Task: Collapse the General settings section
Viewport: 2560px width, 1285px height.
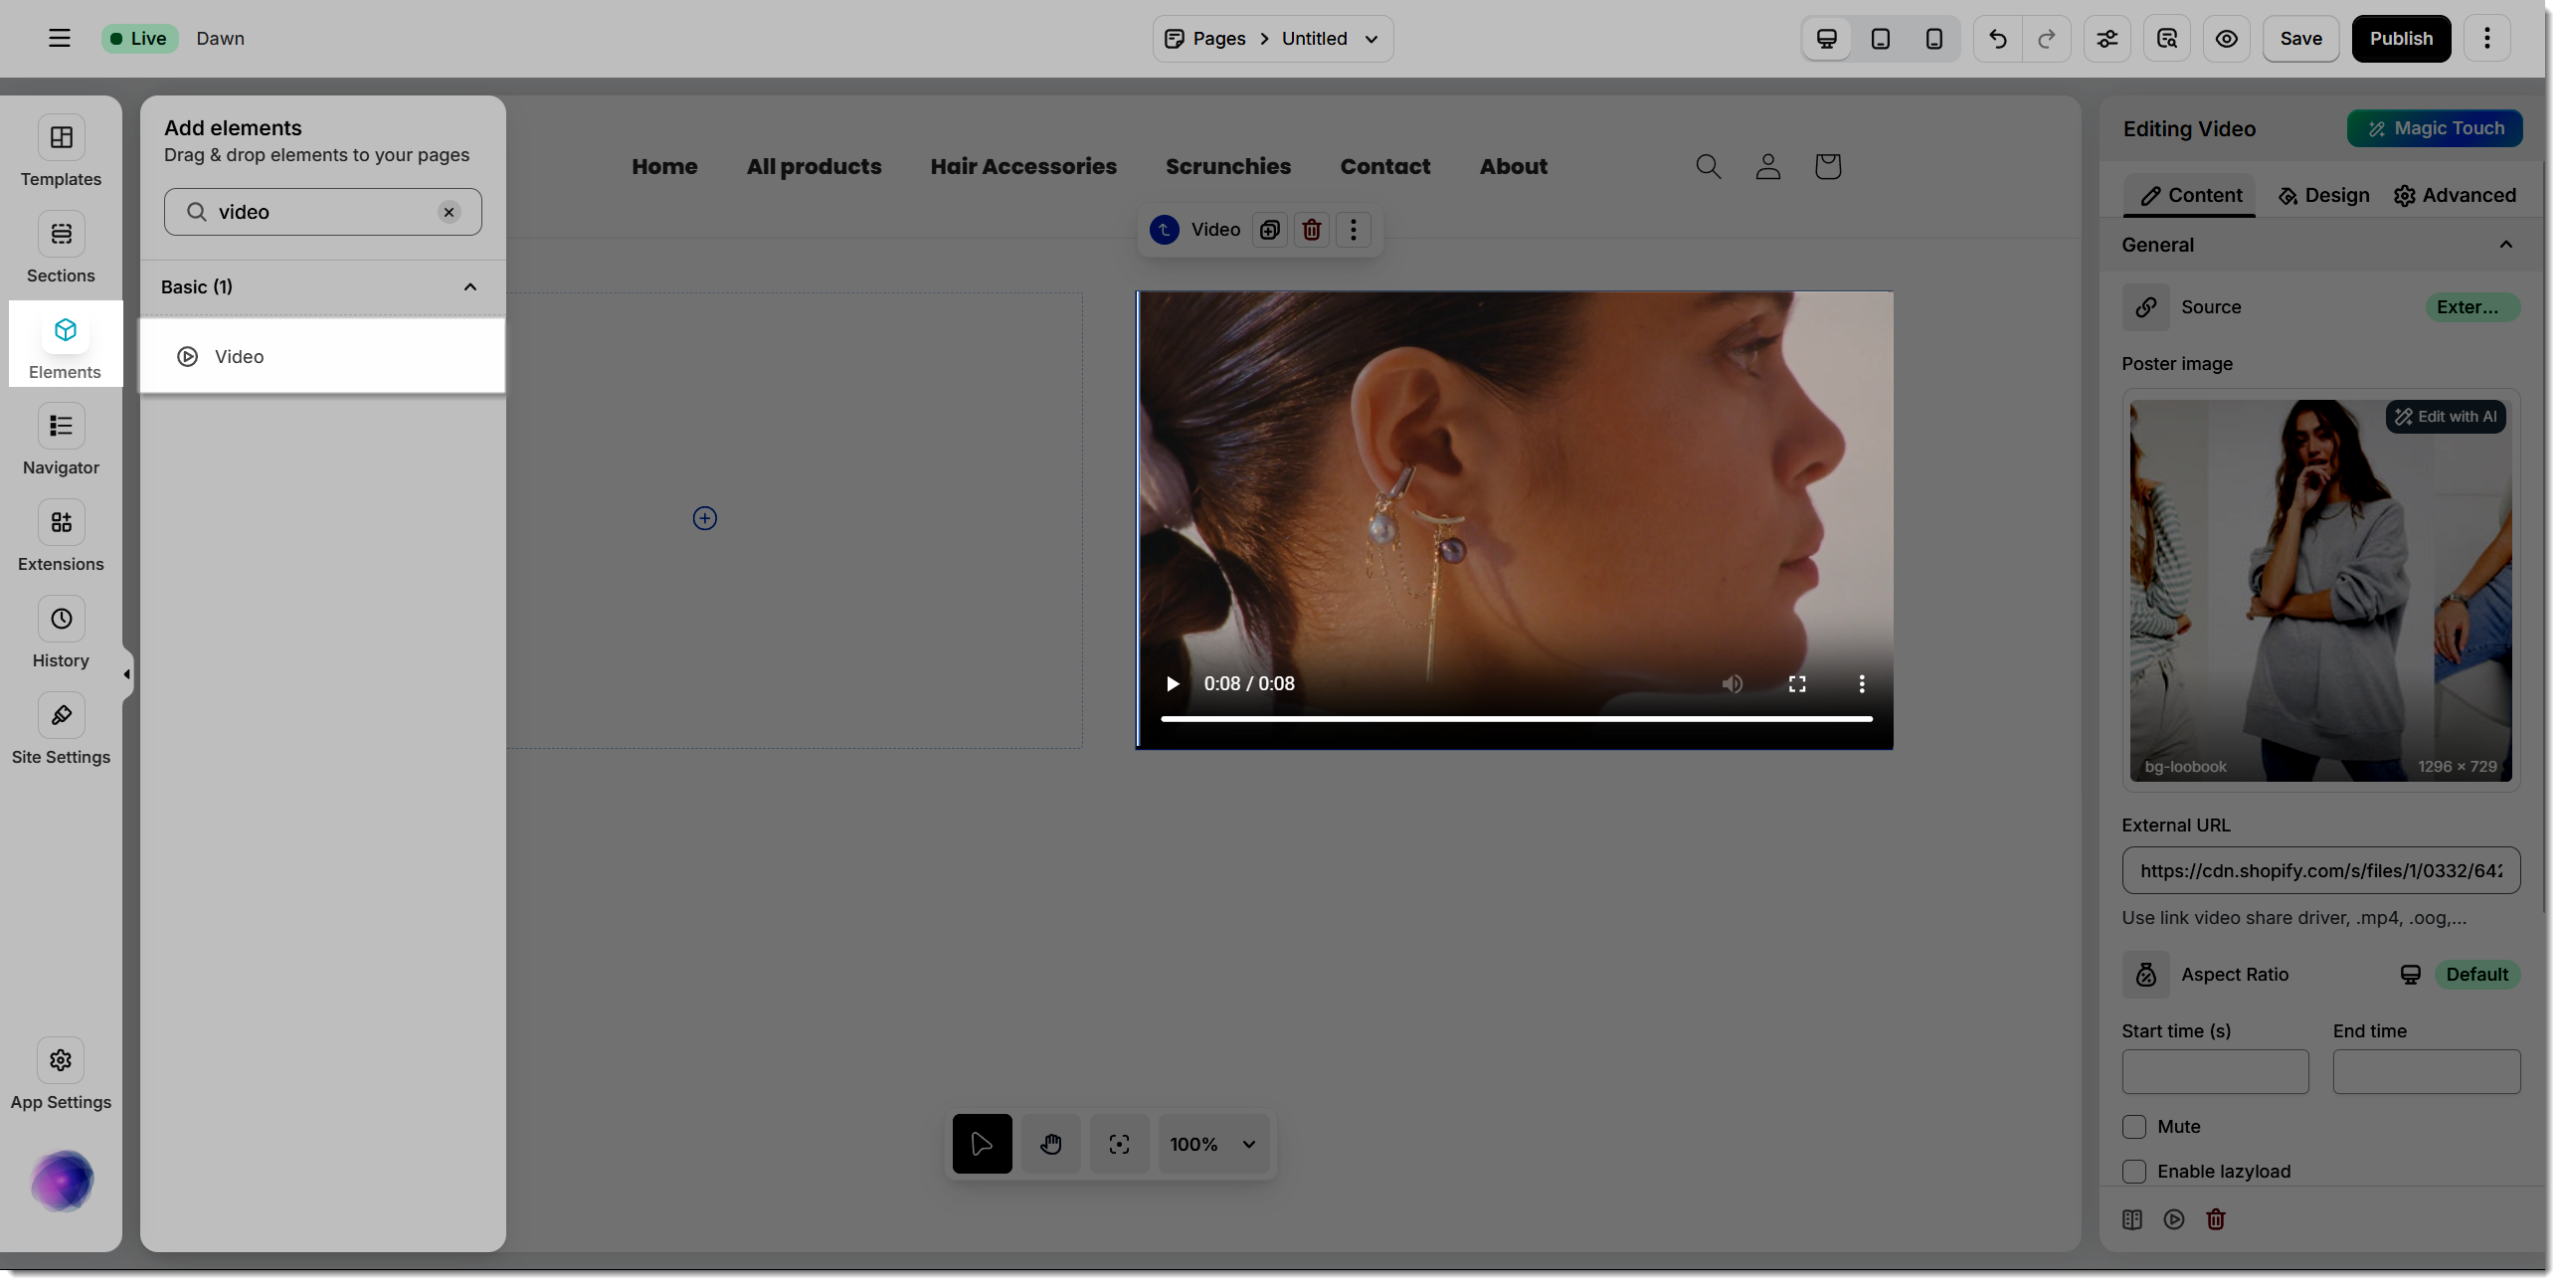Action: pyautogui.click(x=2505, y=245)
